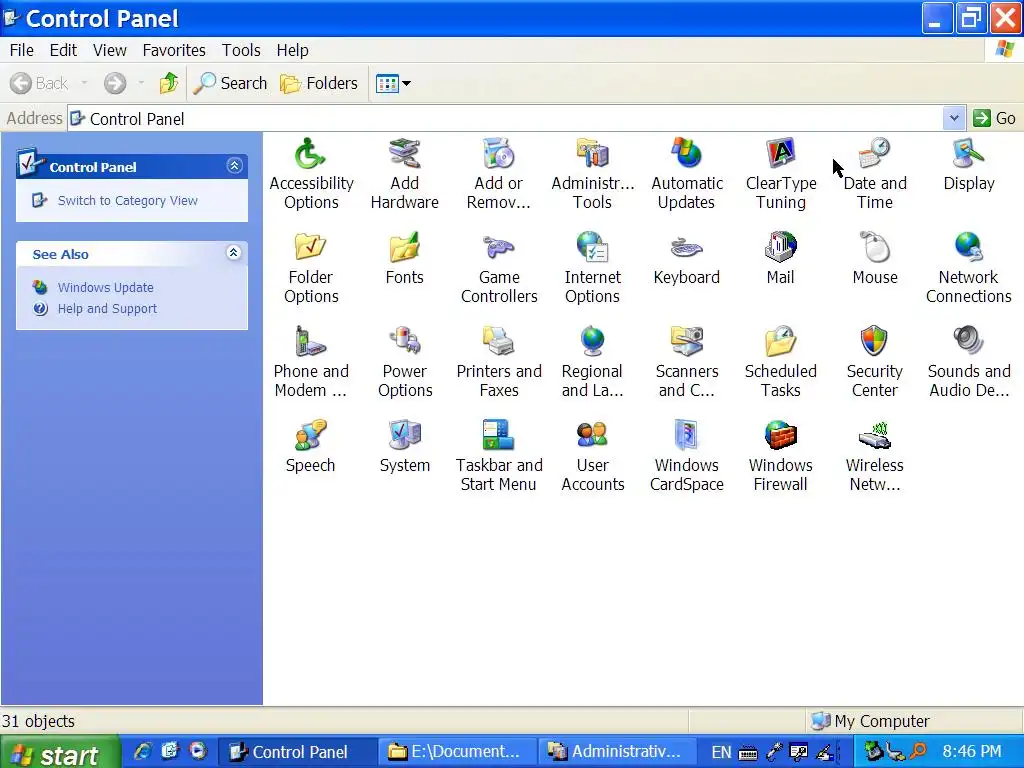Select Folder Options icon

(310, 248)
